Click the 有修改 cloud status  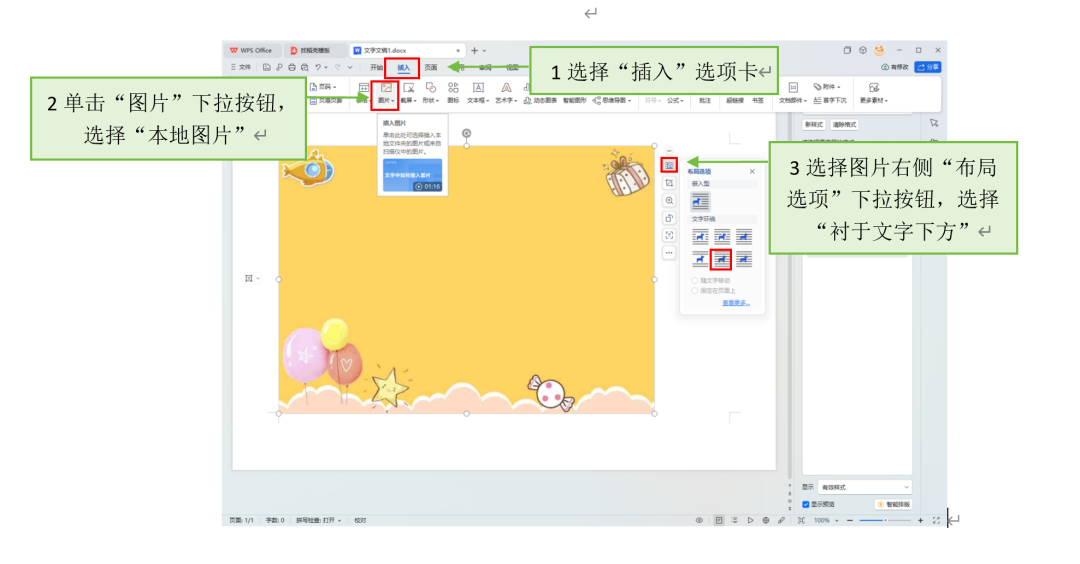pyautogui.click(x=895, y=67)
